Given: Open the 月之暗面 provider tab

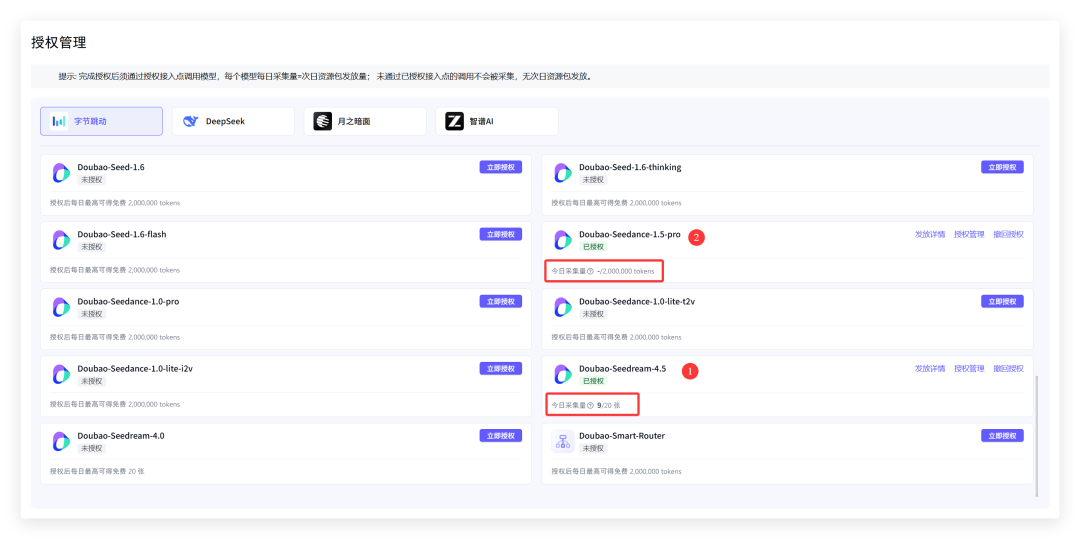Looking at the screenshot, I should point(365,121).
